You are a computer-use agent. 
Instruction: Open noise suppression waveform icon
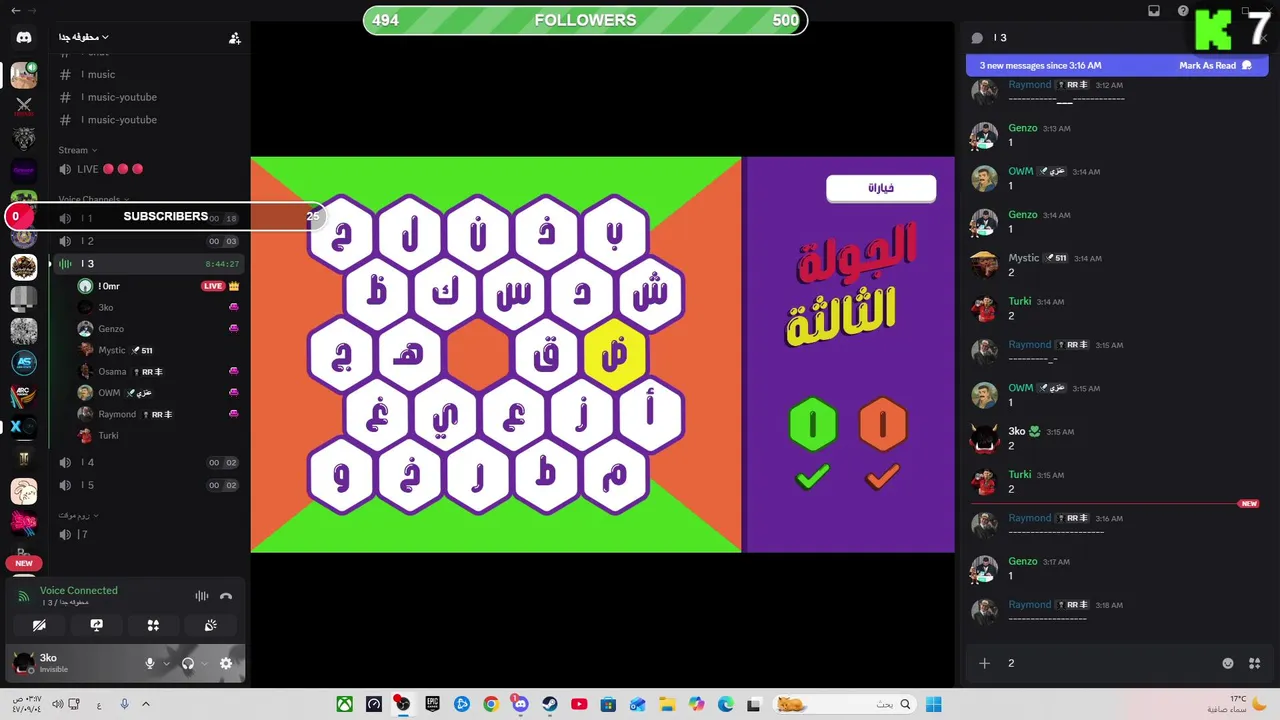pos(202,596)
